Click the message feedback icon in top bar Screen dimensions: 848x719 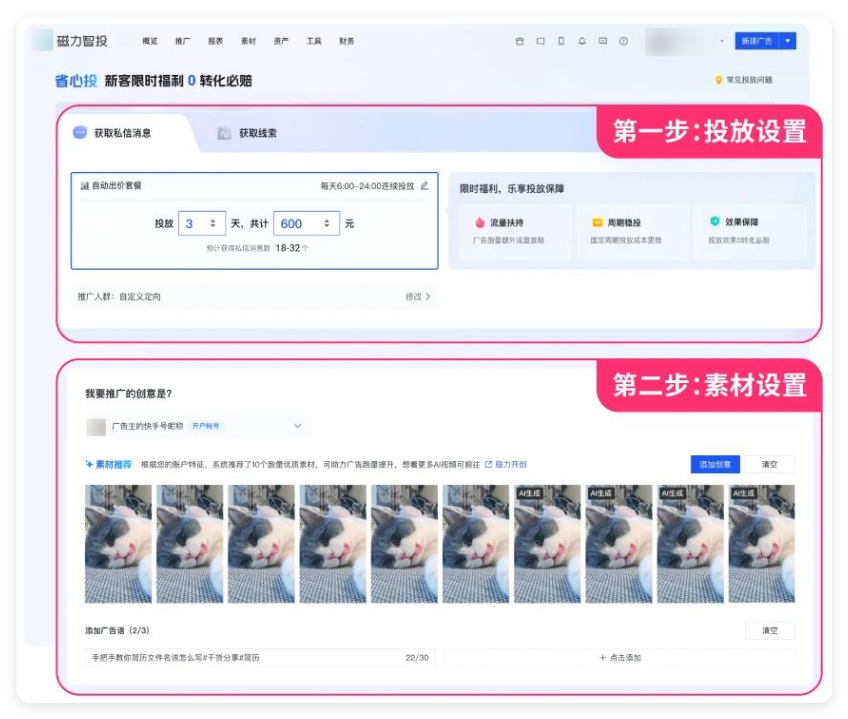[602, 40]
